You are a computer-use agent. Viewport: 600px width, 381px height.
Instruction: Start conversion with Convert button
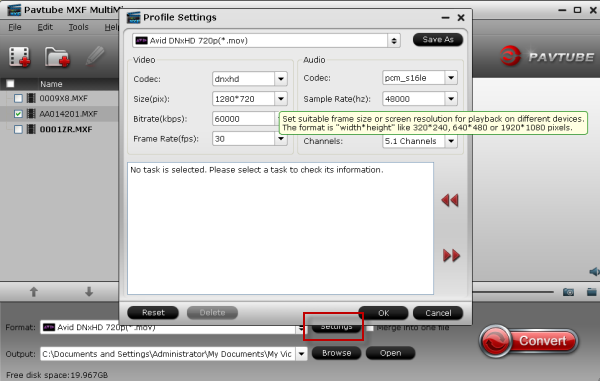click(x=528, y=340)
